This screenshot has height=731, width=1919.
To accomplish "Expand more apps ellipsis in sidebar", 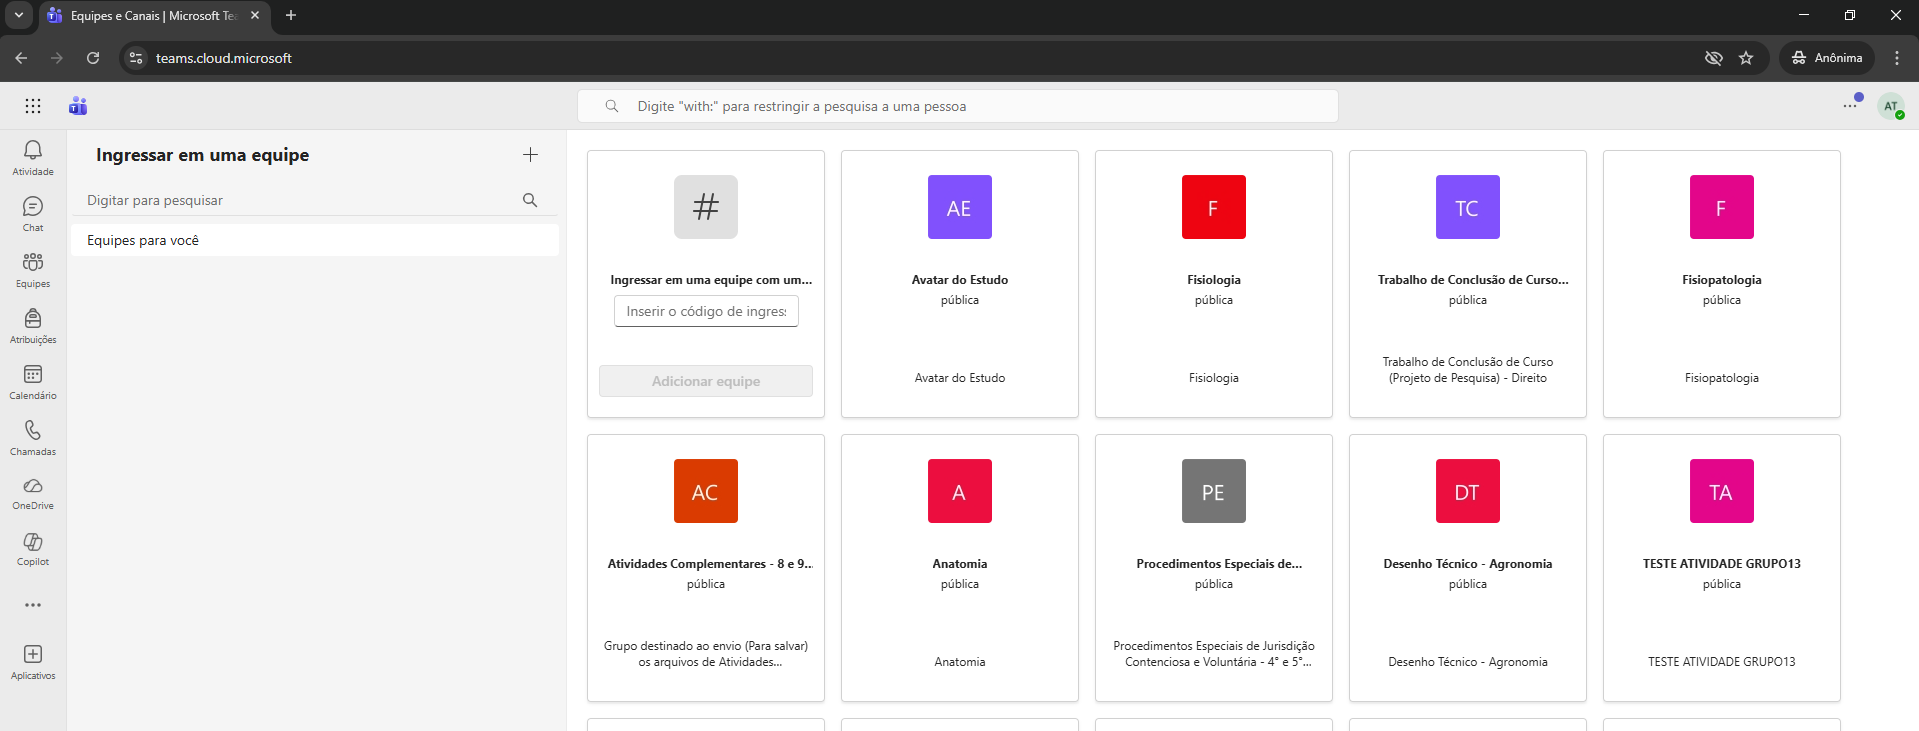I will click(33, 605).
